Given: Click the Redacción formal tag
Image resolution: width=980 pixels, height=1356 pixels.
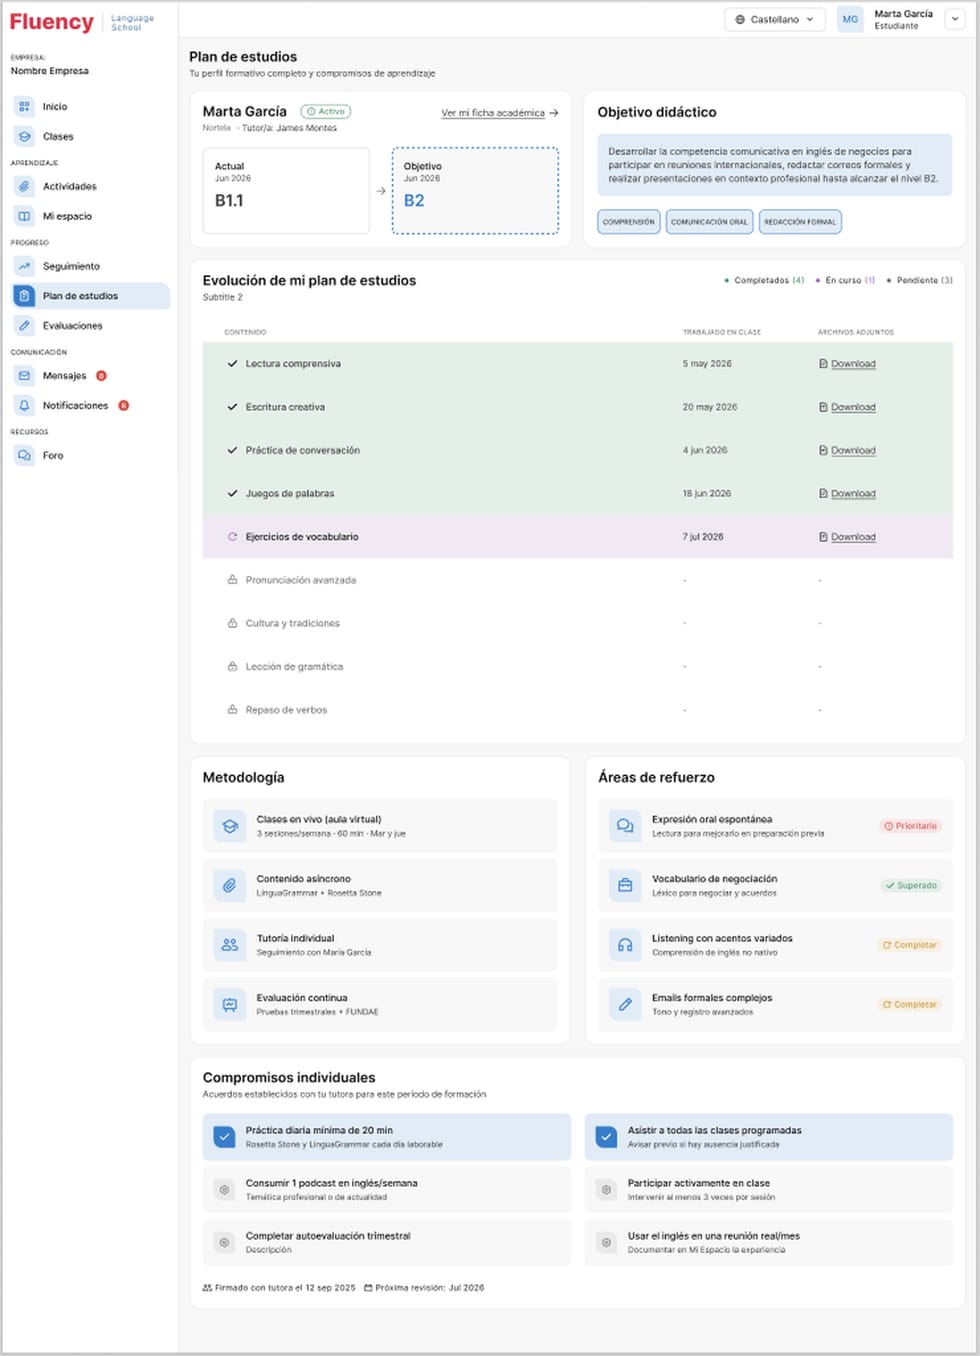Looking at the screenshot, I should click(x=800, y=222).
